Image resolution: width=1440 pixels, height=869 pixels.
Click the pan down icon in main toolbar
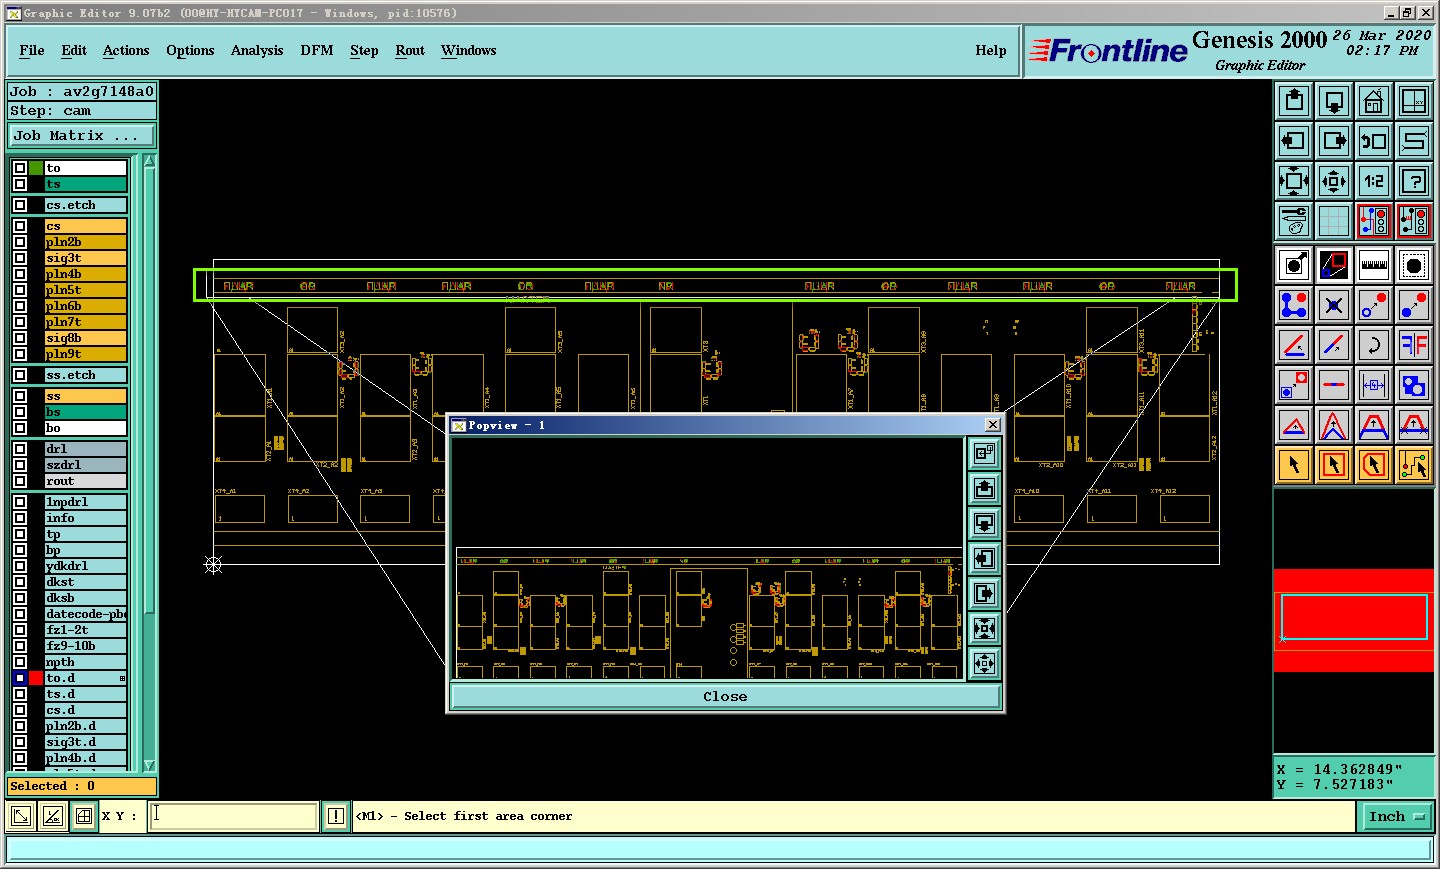[1334, 100]
